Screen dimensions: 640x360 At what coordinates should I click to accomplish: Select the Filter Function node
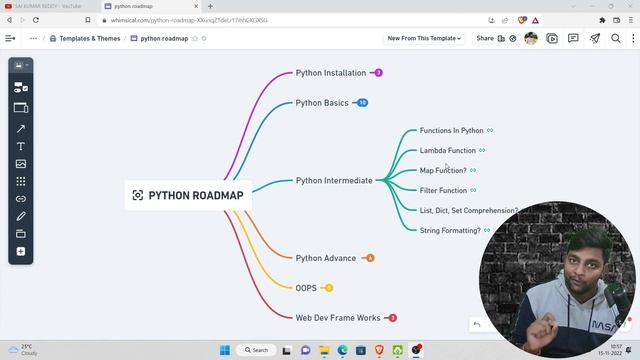(x=443, y=191)
